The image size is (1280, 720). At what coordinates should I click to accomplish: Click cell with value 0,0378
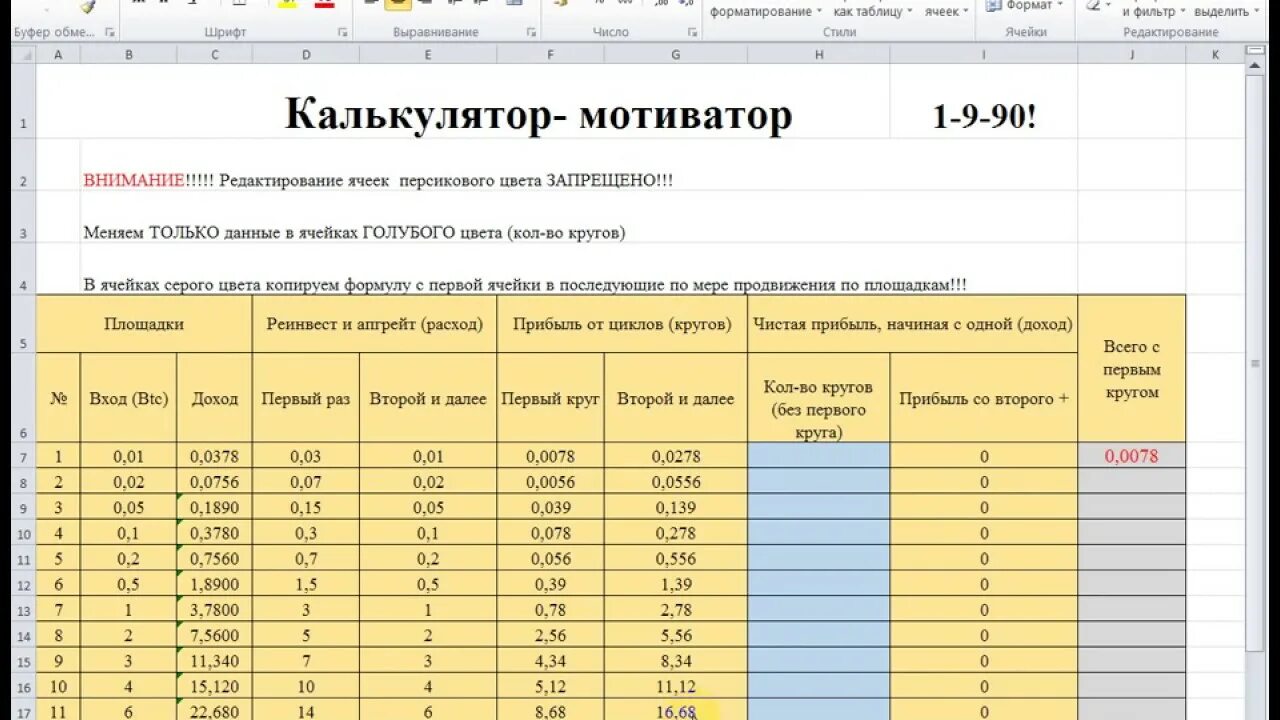tap(215, 456)
